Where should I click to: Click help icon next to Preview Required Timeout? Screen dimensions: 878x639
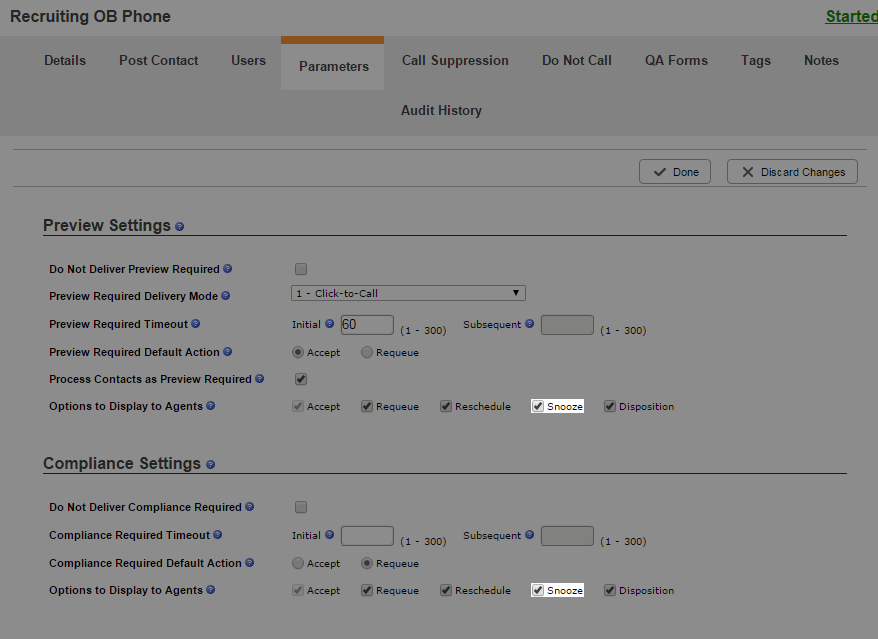(x=195, y=324)
